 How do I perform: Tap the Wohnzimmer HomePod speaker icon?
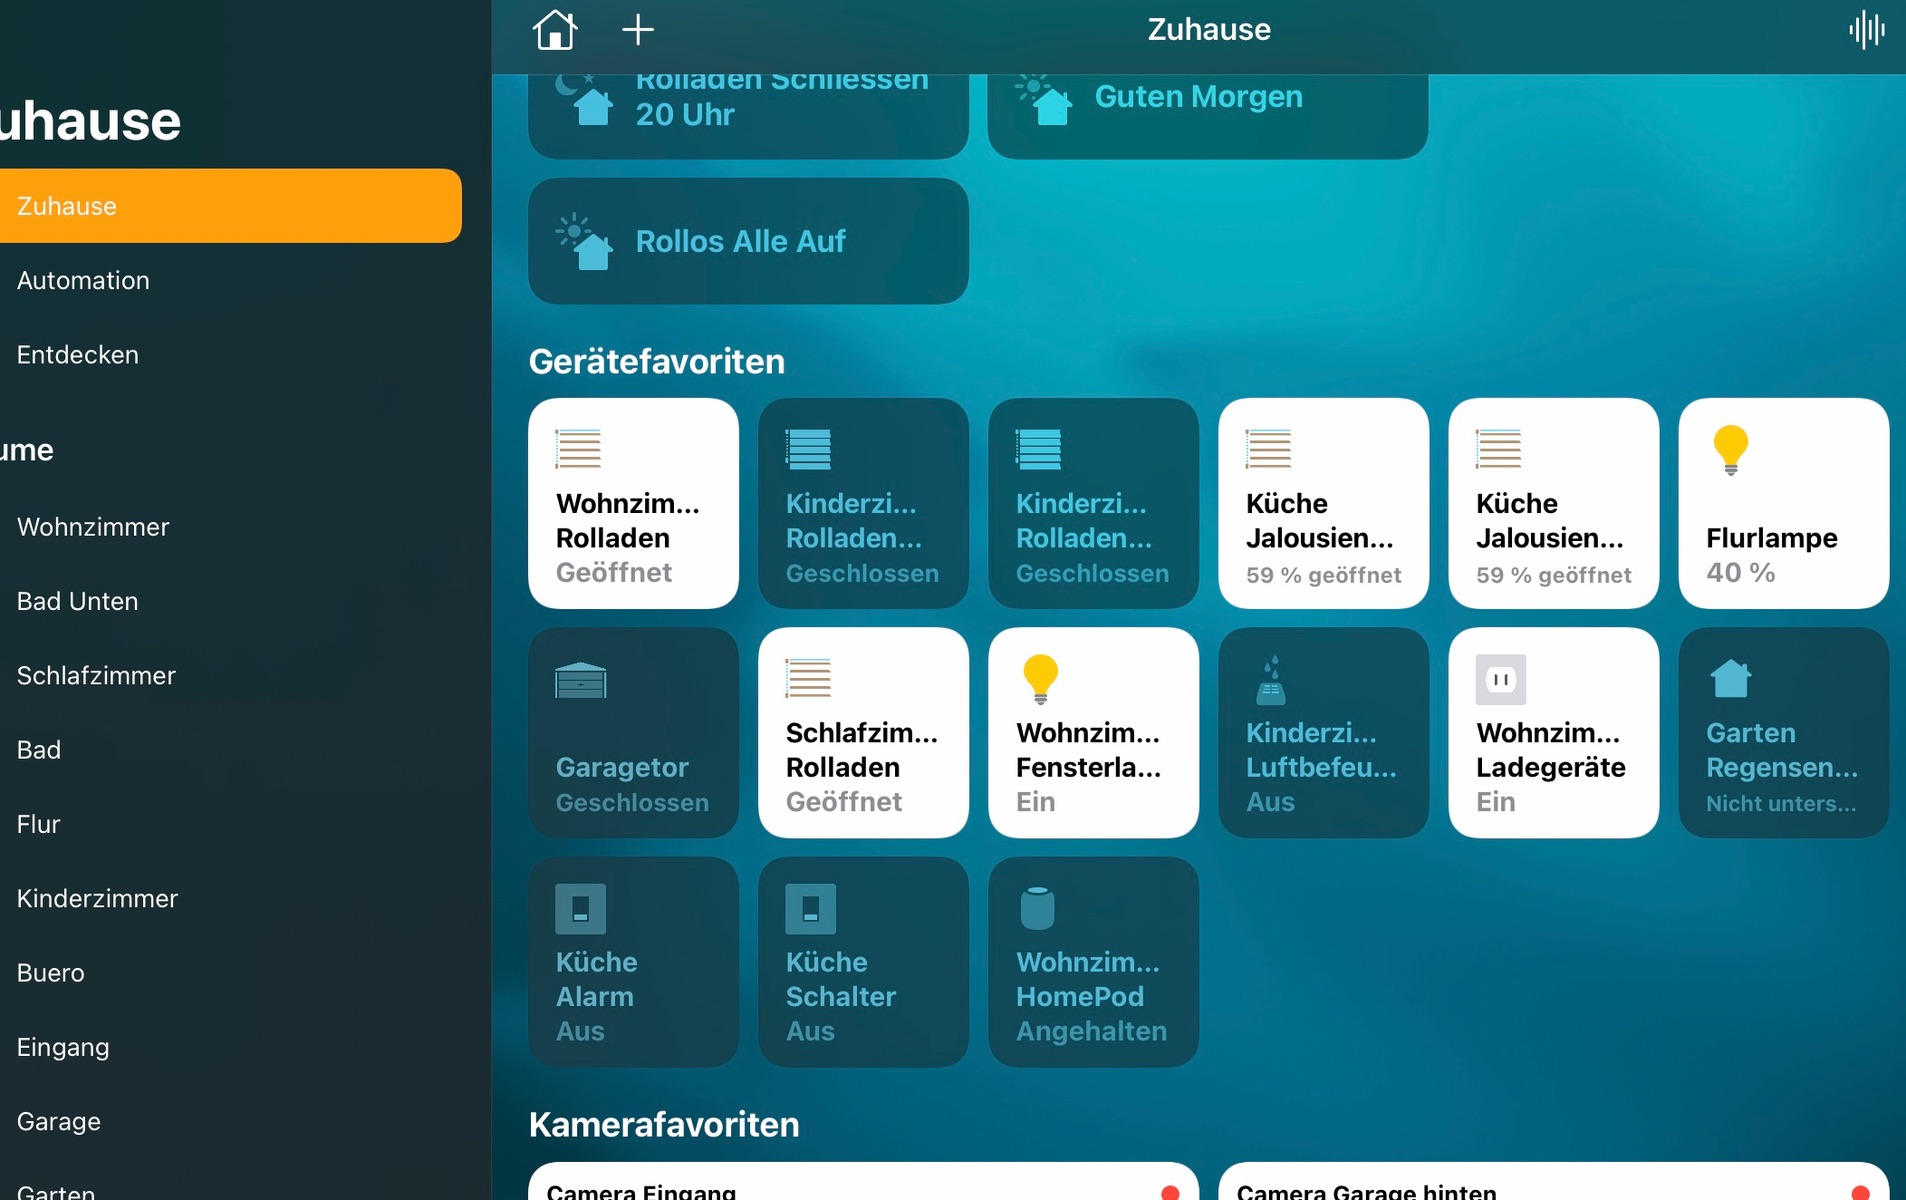click(x=1037, y=908)
